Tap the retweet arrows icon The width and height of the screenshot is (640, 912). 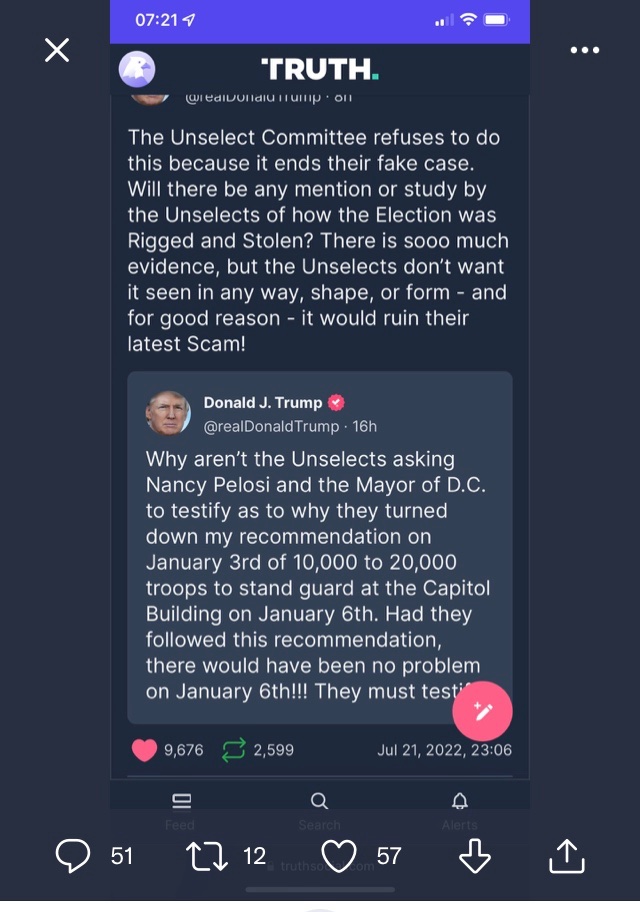click(206, 855)
